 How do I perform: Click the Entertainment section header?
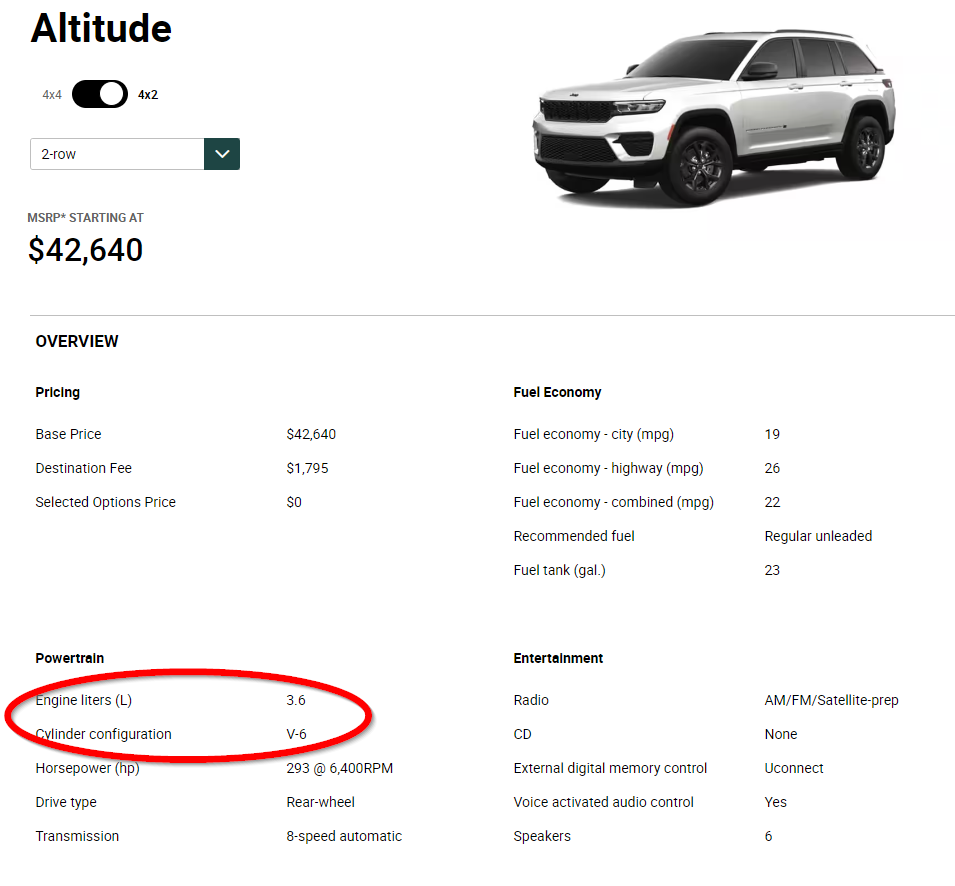tap(558, 658)
